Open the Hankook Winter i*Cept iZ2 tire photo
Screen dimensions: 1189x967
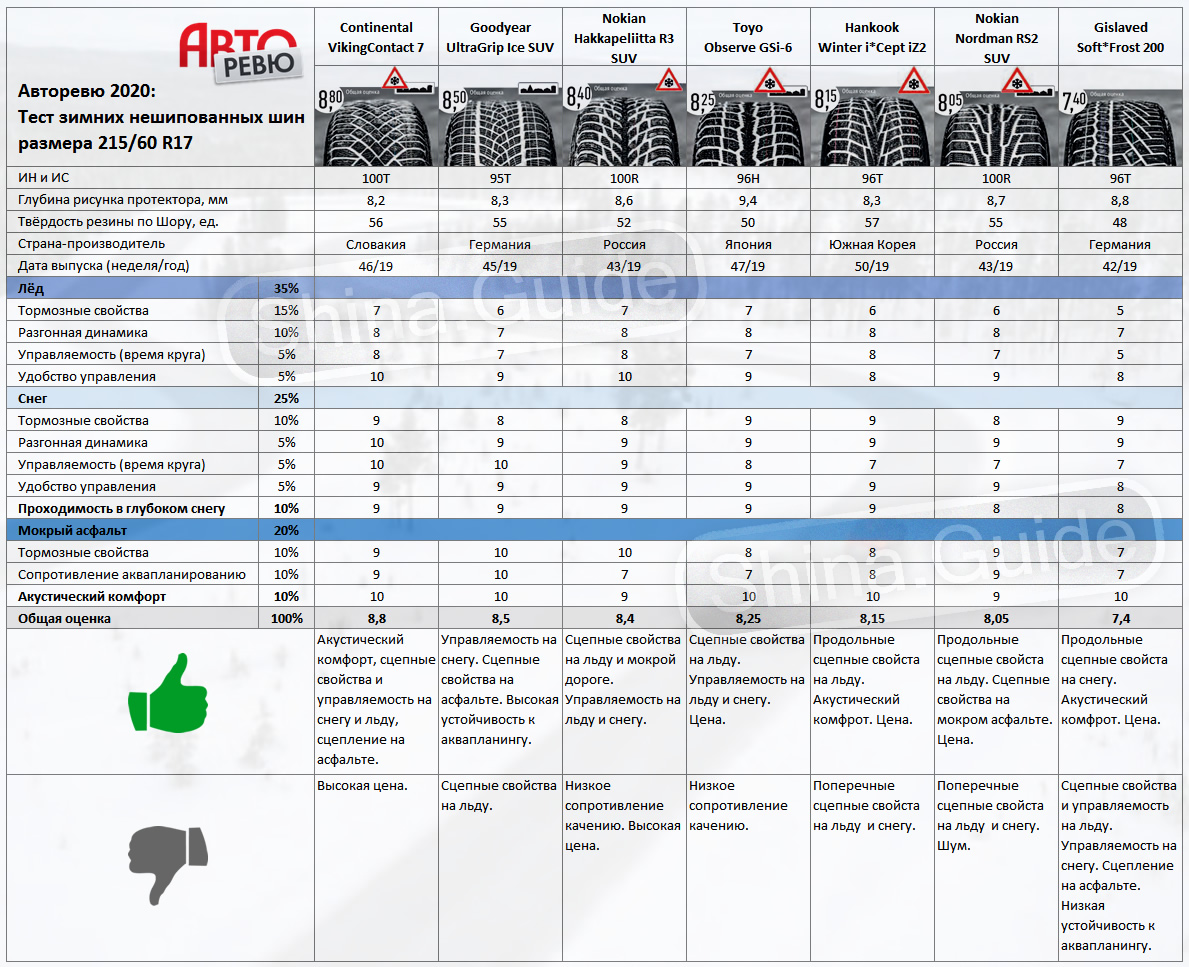click(x=872, y=116)
